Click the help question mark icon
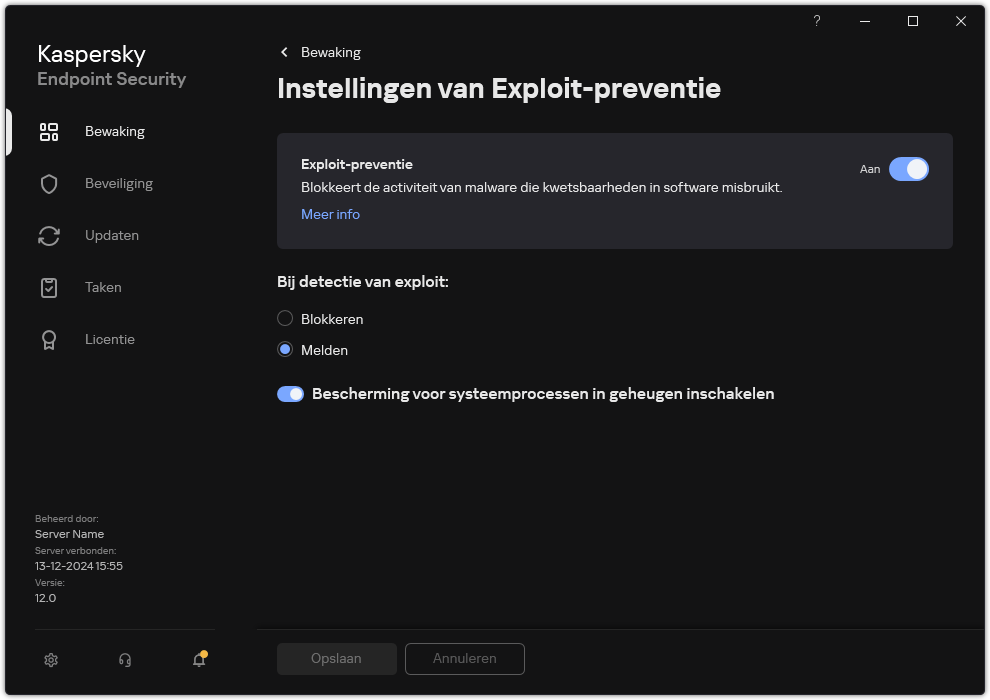Screen dimensions: 990x700 point(816,21)
